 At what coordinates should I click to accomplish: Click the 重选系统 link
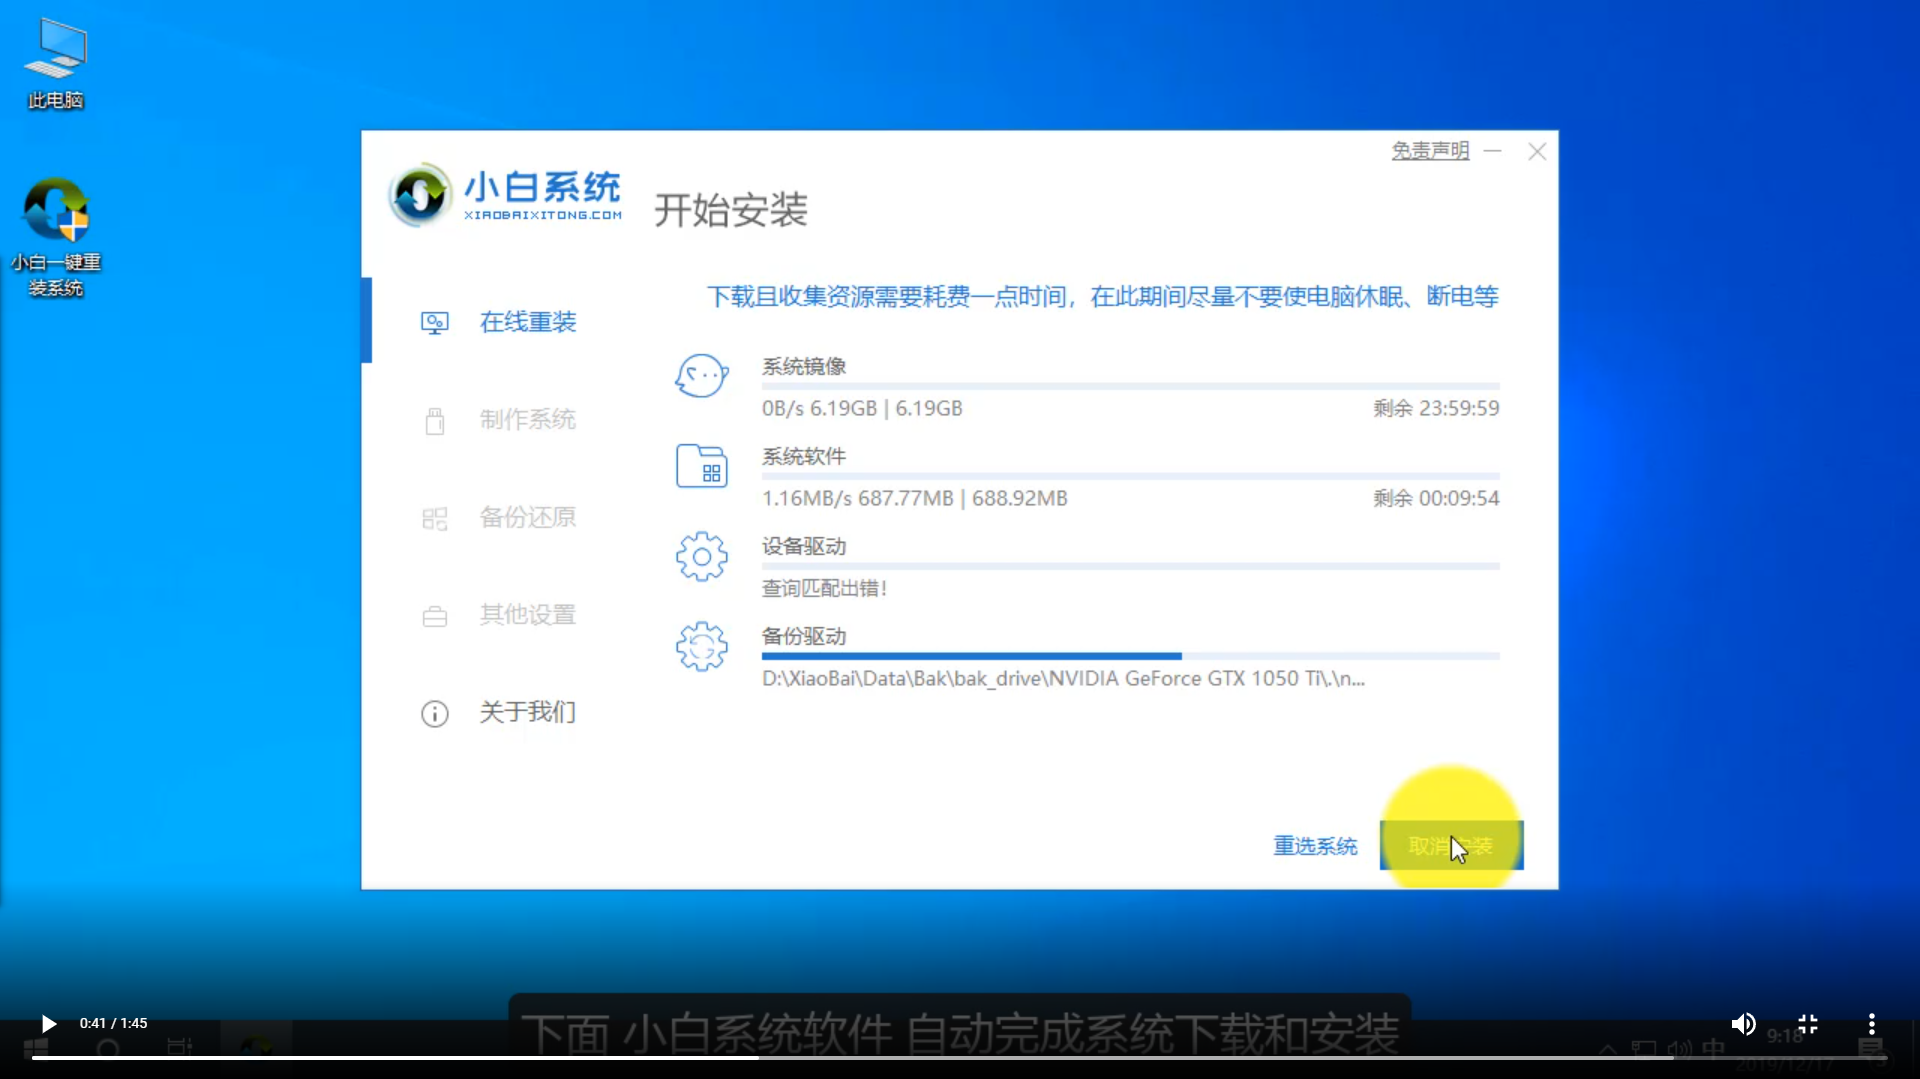pos(1315,846)
